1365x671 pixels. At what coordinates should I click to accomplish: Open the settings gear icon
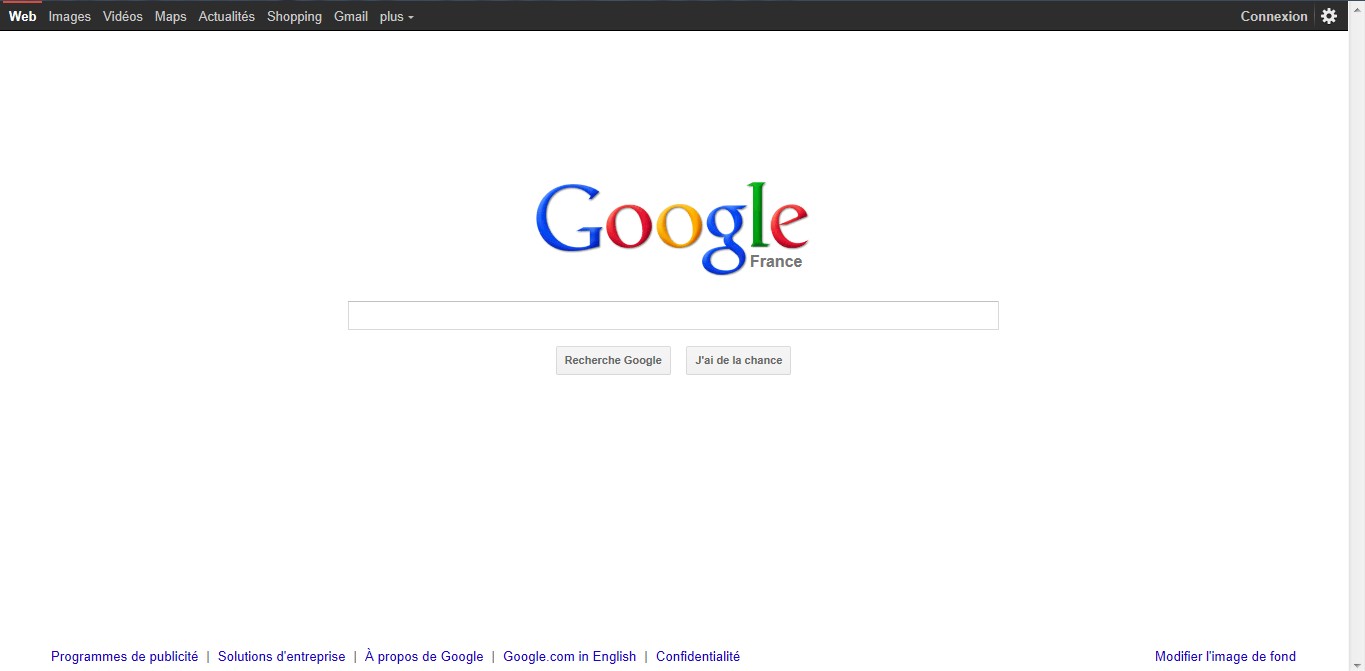pos(1328,16)
